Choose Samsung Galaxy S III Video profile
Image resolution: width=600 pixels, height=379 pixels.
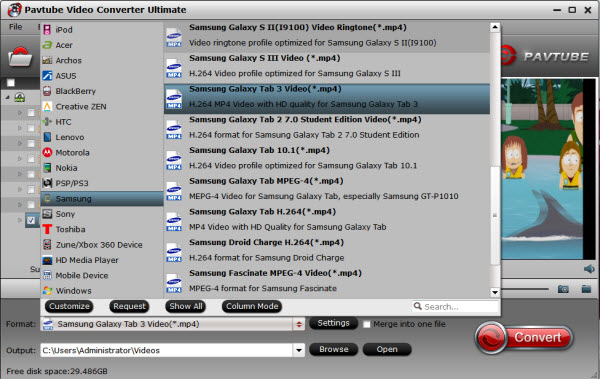pos(327,68)
